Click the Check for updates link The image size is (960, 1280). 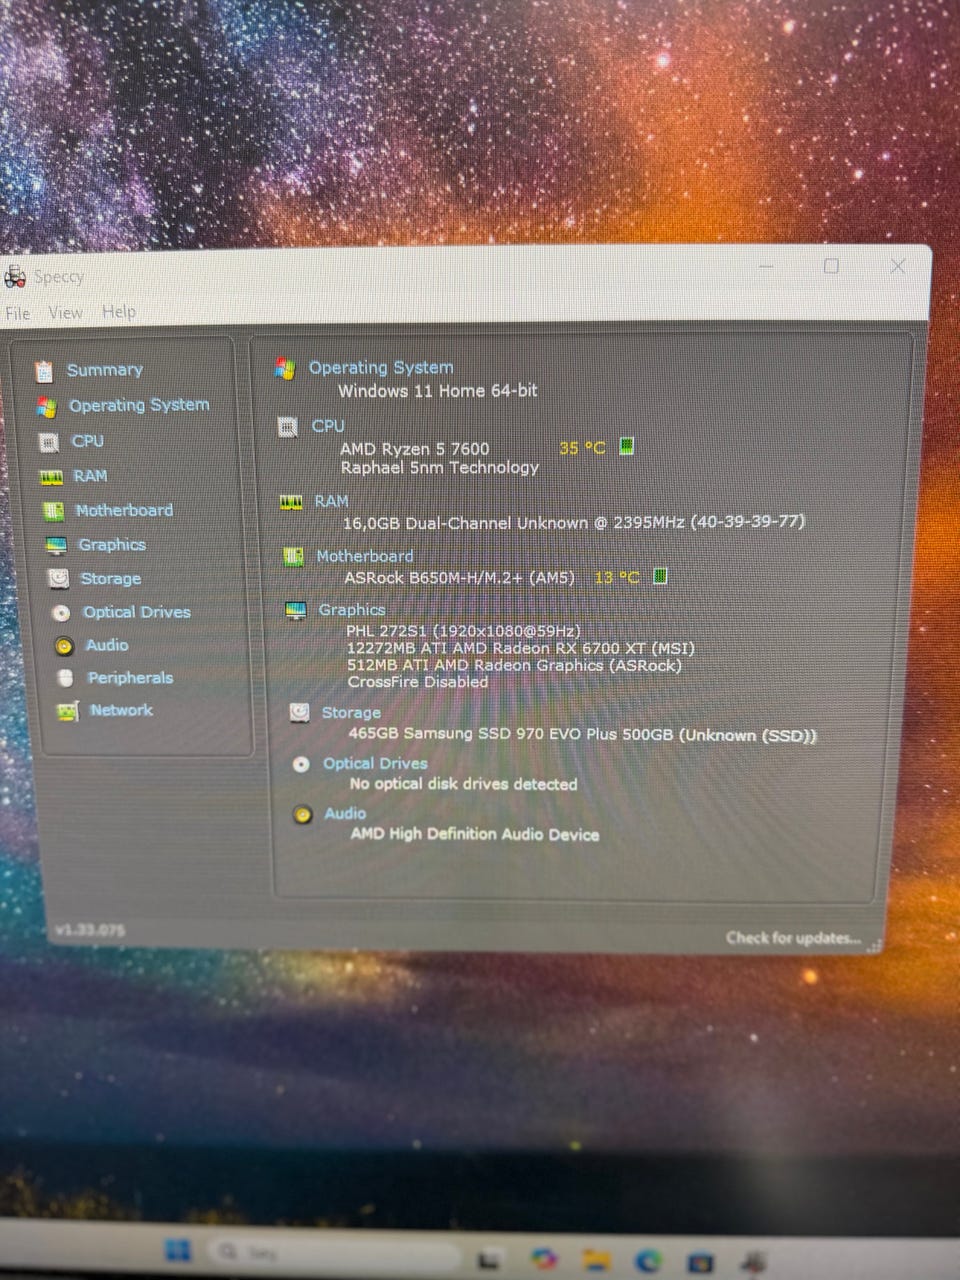point(793,938)
